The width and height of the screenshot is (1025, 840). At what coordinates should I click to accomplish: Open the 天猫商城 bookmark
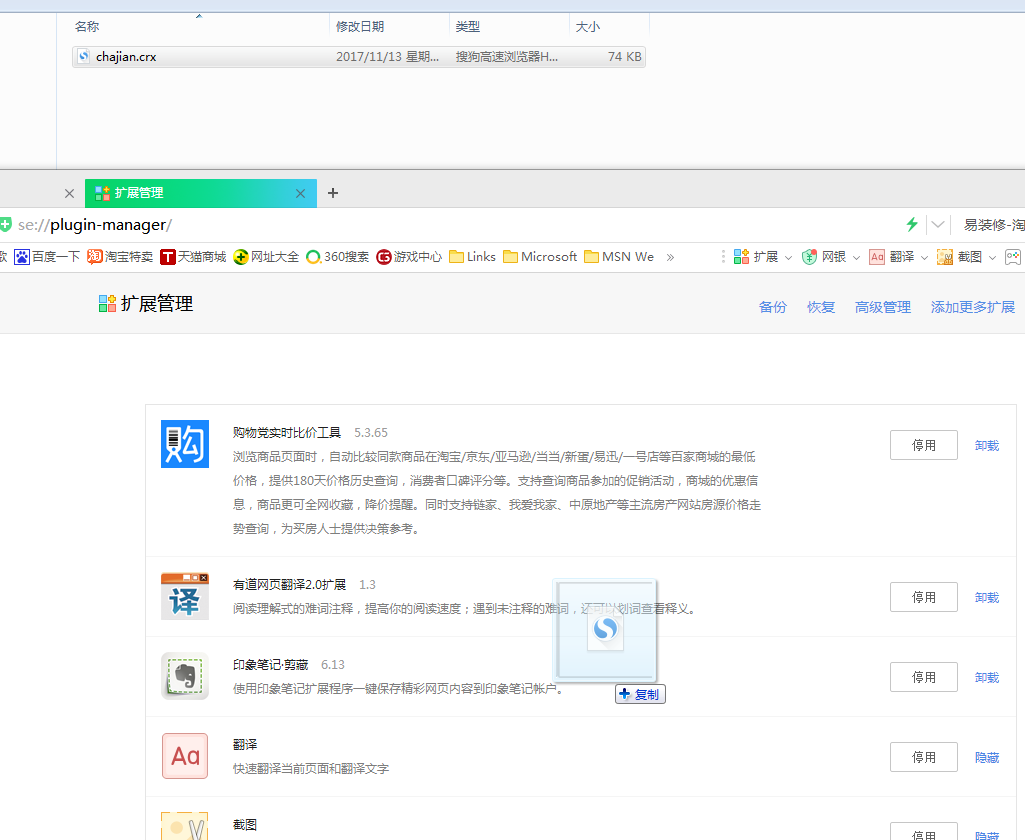point(193,257)
